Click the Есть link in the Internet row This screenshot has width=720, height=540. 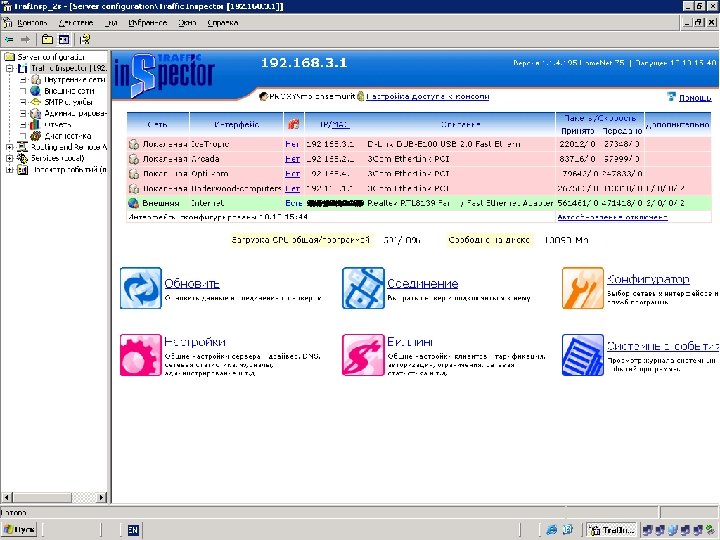293,203
